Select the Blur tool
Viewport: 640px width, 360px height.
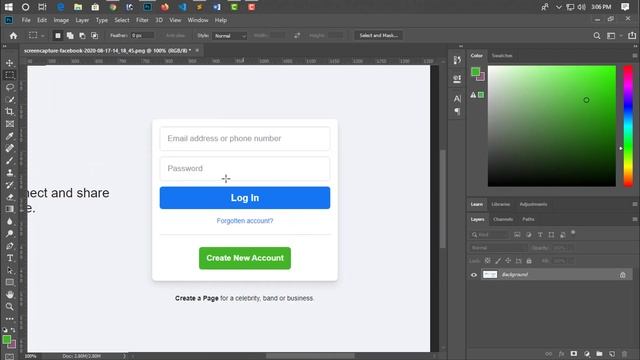pos(10,221)
